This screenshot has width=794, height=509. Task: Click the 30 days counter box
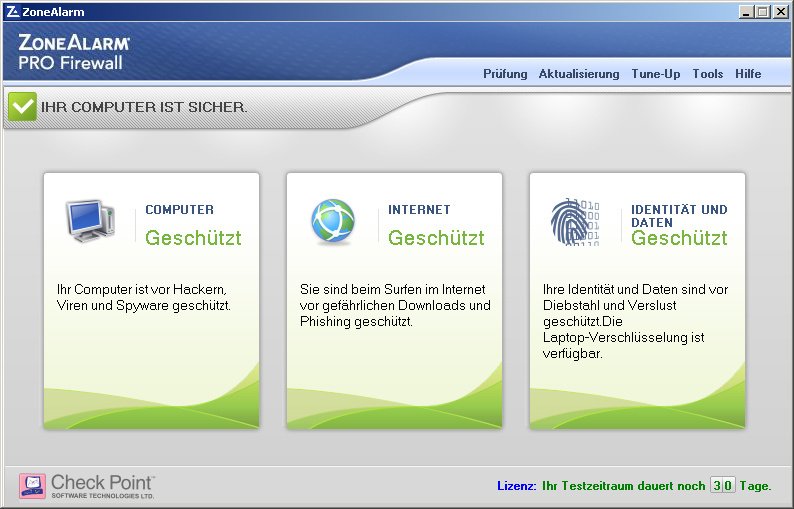coord(722,486)
